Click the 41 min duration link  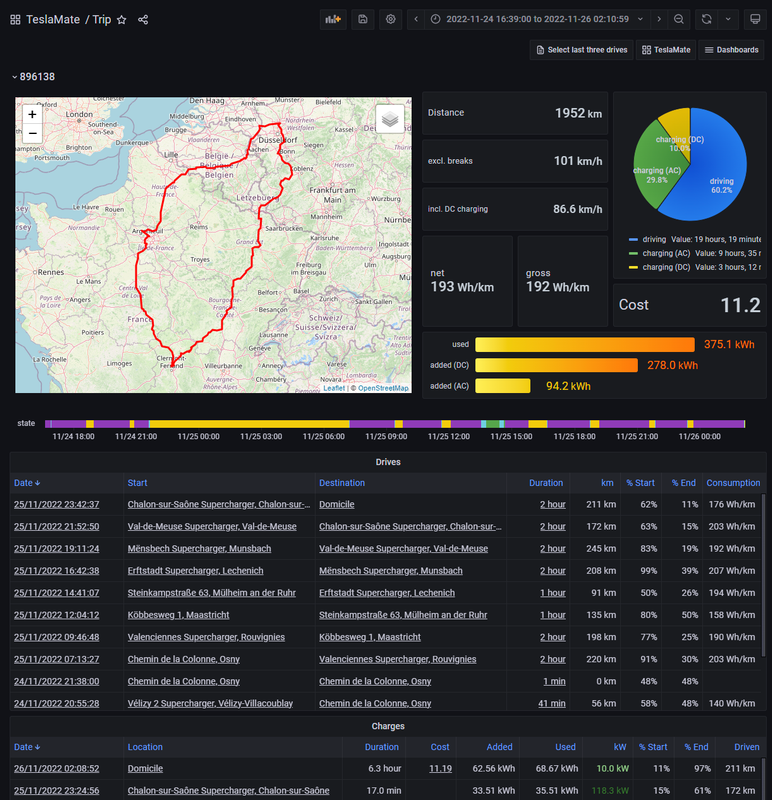coord(552,703)
